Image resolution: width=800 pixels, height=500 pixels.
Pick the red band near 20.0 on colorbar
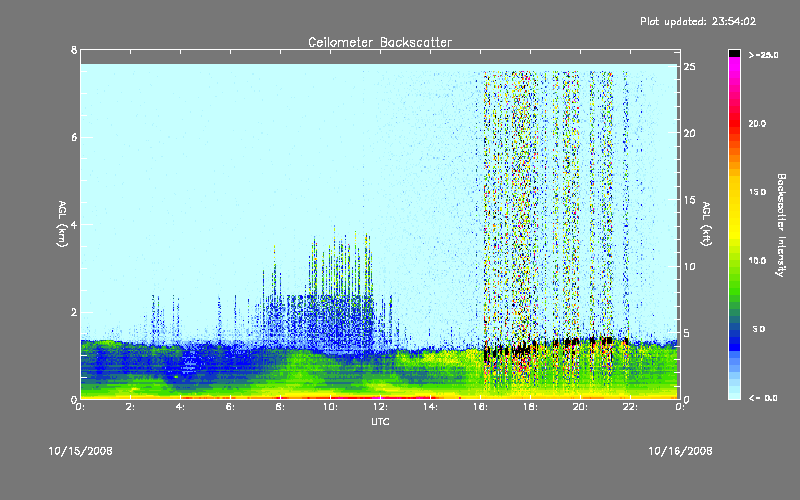tap(734, 123)
